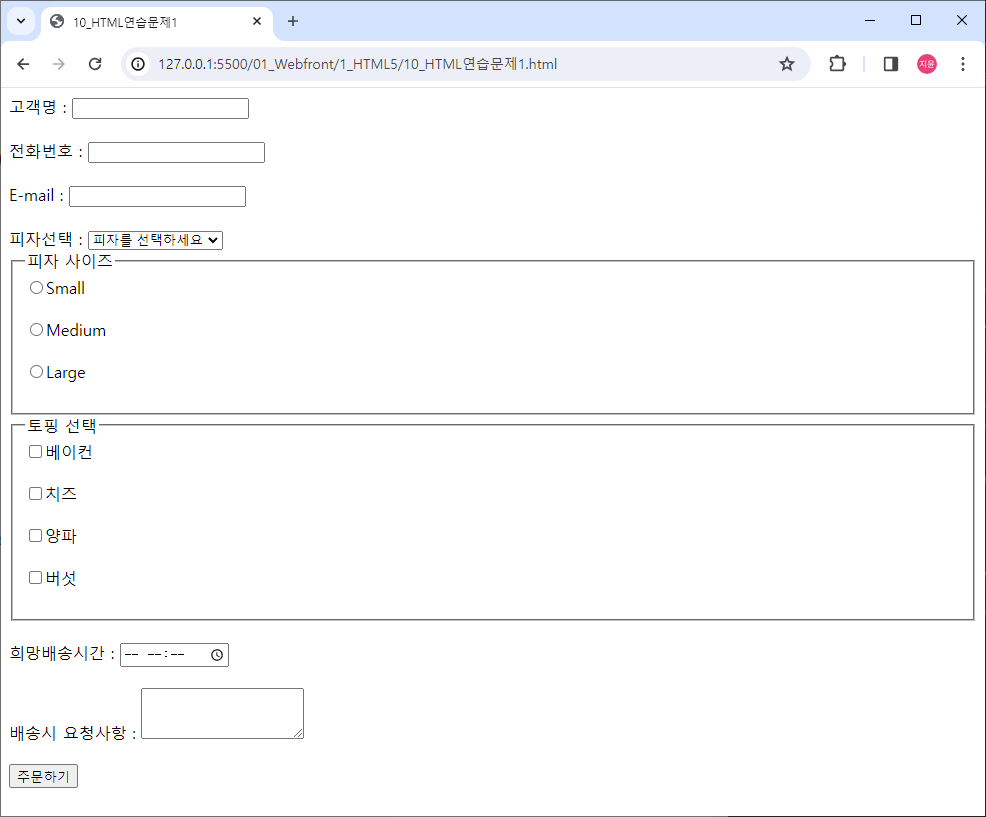The width and height of the screenshot is (986, 817).
Task: Open Chrome three-dot menu
Action: [963, 64]
